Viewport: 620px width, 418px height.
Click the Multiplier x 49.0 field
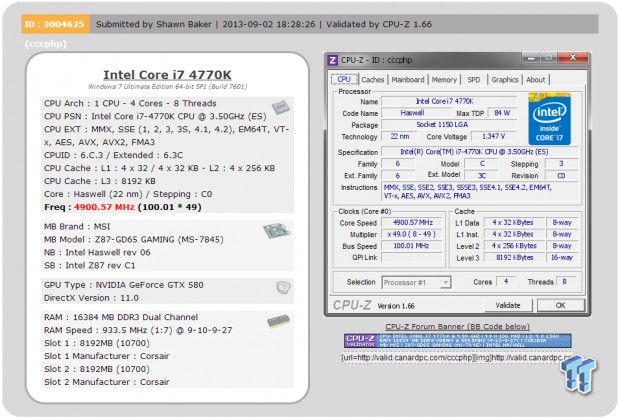tap(412, 234)
